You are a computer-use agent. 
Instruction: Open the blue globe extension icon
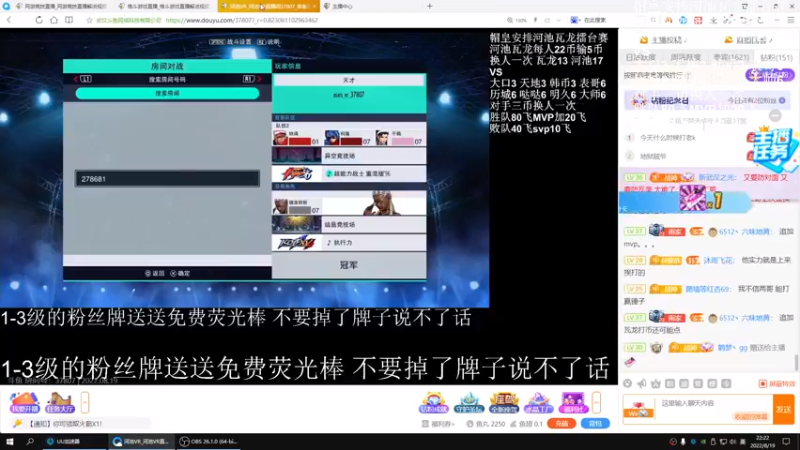coord(683,20)
